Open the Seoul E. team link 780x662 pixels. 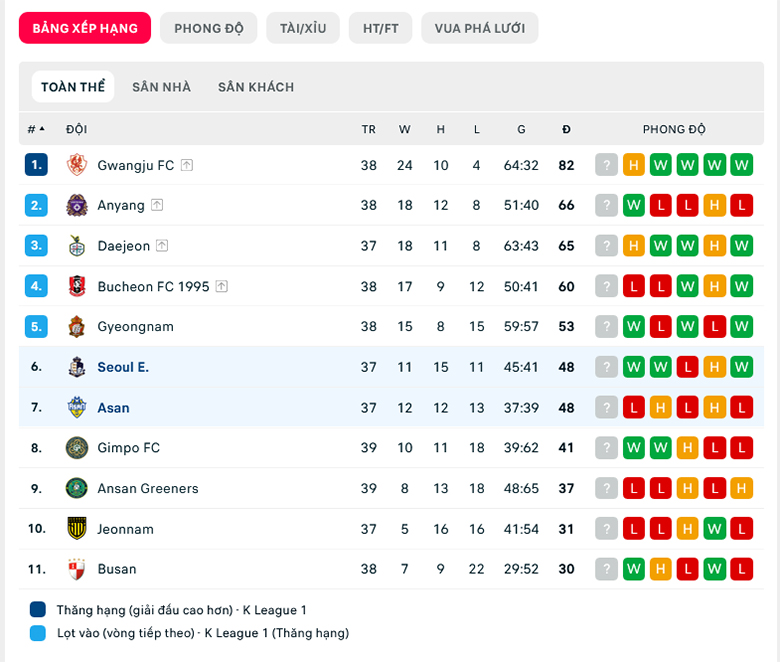[123, 367]
